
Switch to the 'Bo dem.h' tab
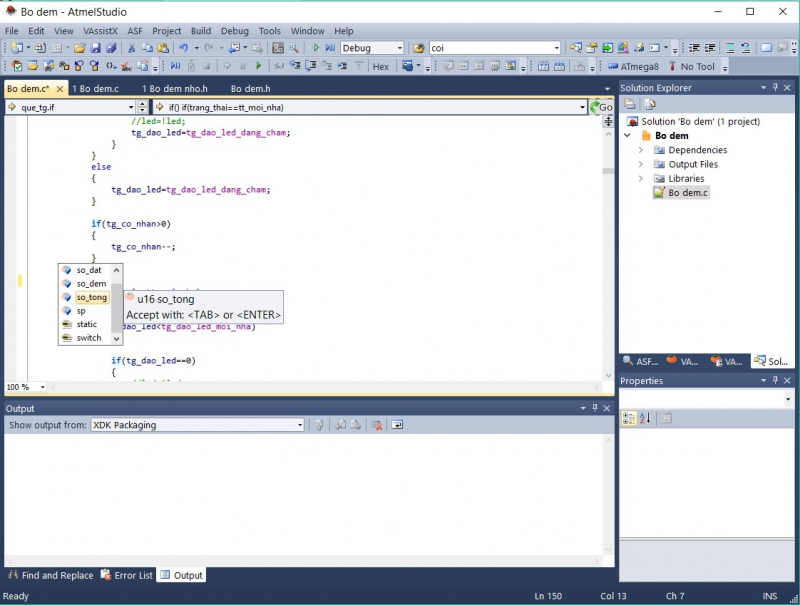pos(251,89)
